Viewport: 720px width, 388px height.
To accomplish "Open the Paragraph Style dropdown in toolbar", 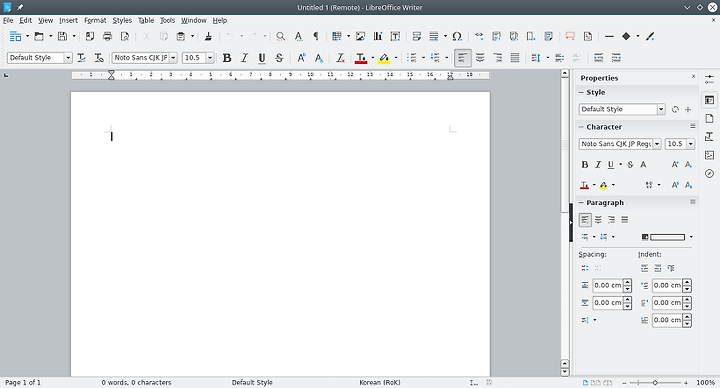I will [68, 58].
